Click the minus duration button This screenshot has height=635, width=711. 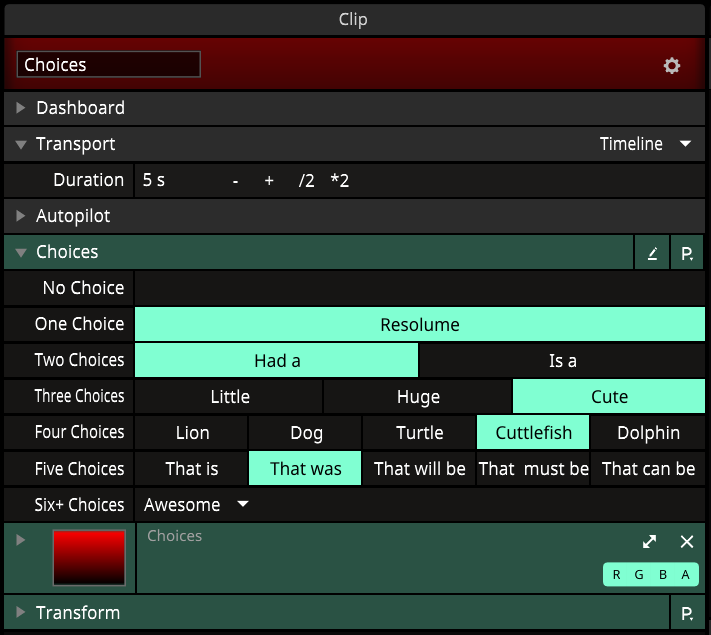click(x=235, y=181)
